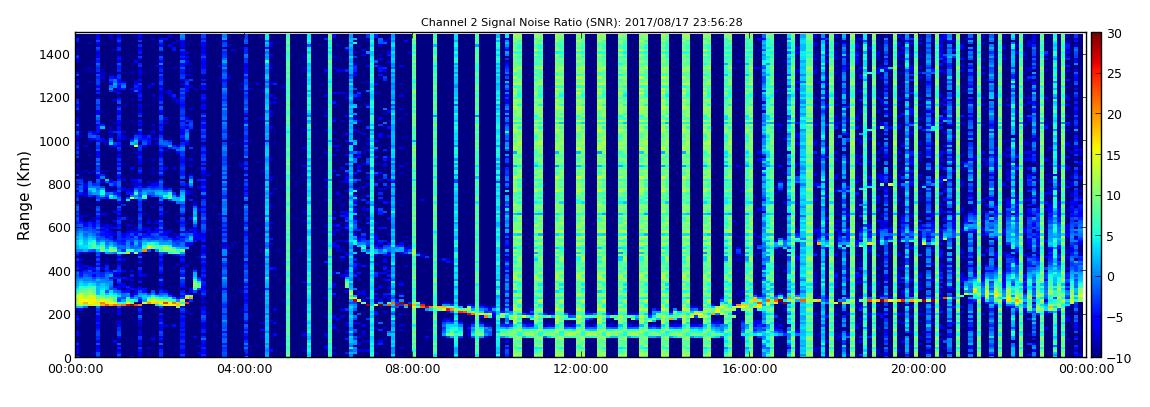Viewport: 1150px width, 407px height.
Task: Click the "Range (Km)" y-axis label
Action: (x=23, y=195)
